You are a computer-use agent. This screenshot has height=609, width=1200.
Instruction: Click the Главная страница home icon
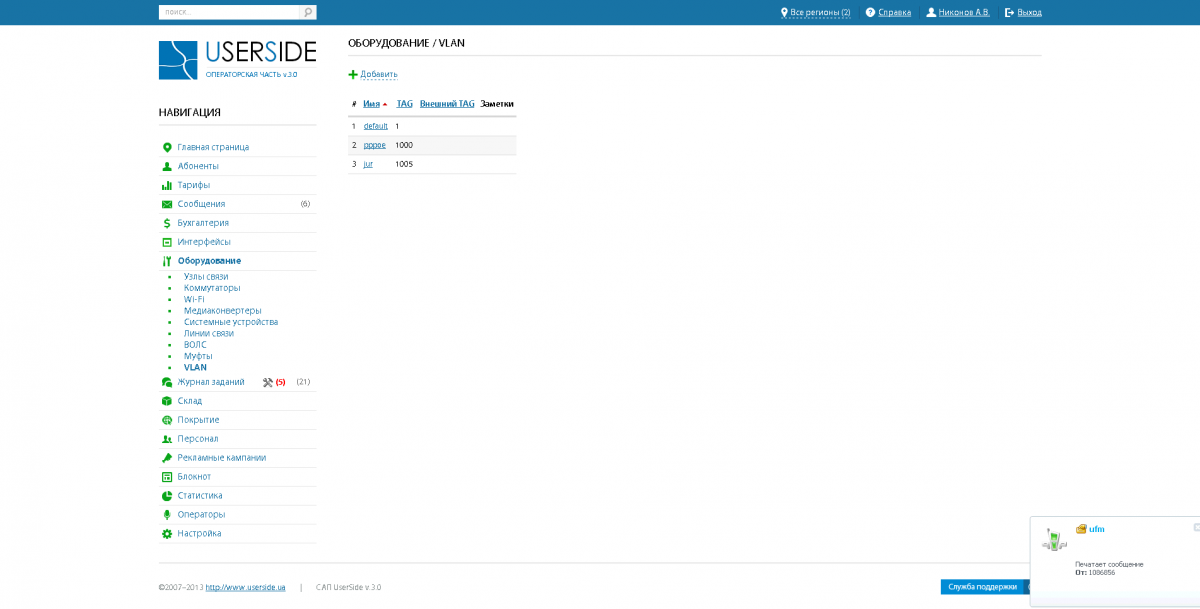coord(167,147)
